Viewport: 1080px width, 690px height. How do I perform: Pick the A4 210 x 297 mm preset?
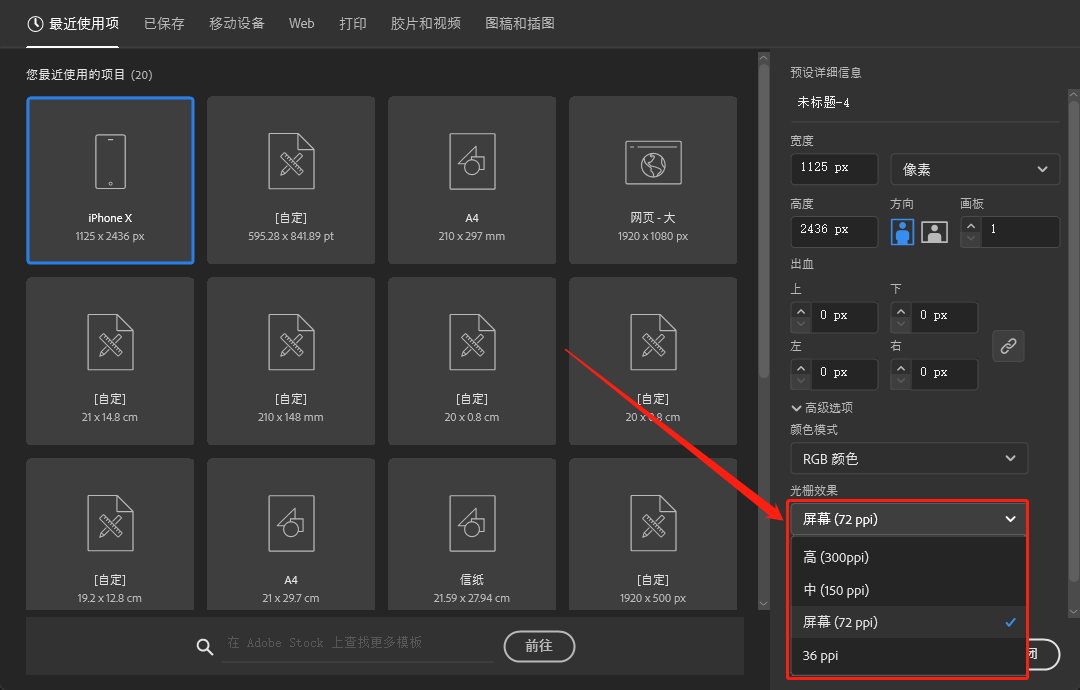(x=472, y=180)
